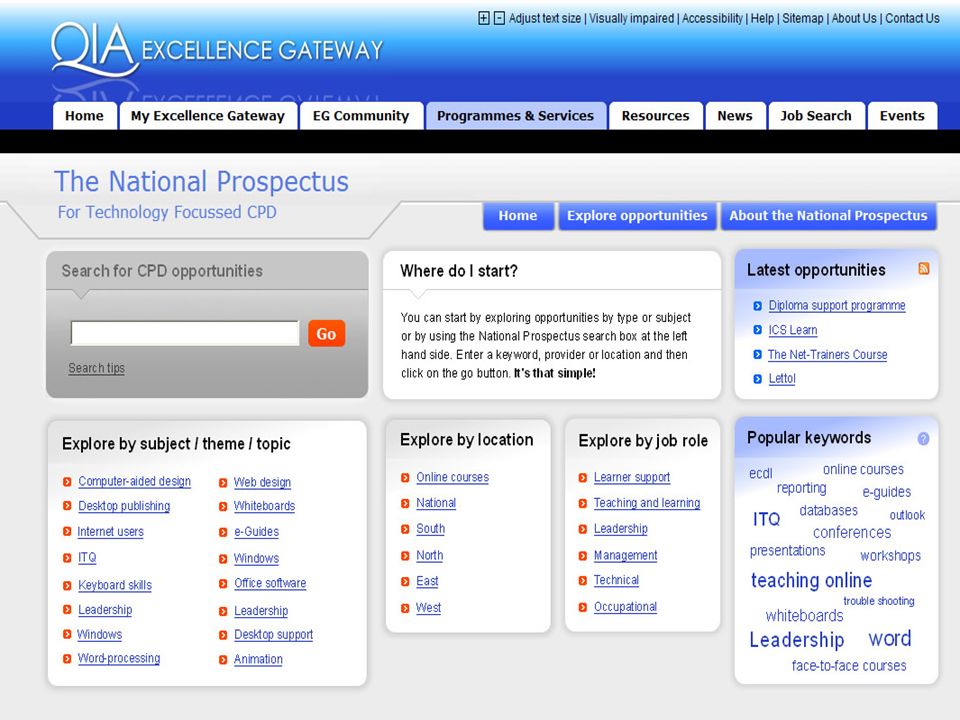Go to the Resources tab
The height and width of the screenshot is (720, 960).
point(656,116)
